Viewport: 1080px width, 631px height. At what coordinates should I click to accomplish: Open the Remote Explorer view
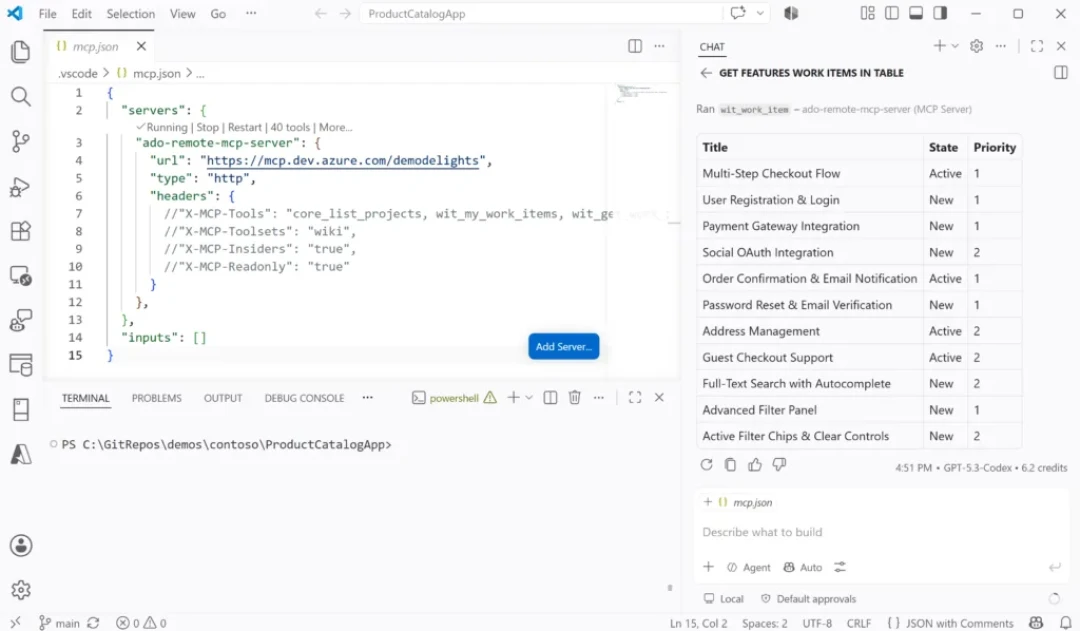pyautogui.click(x=21, y=276)
